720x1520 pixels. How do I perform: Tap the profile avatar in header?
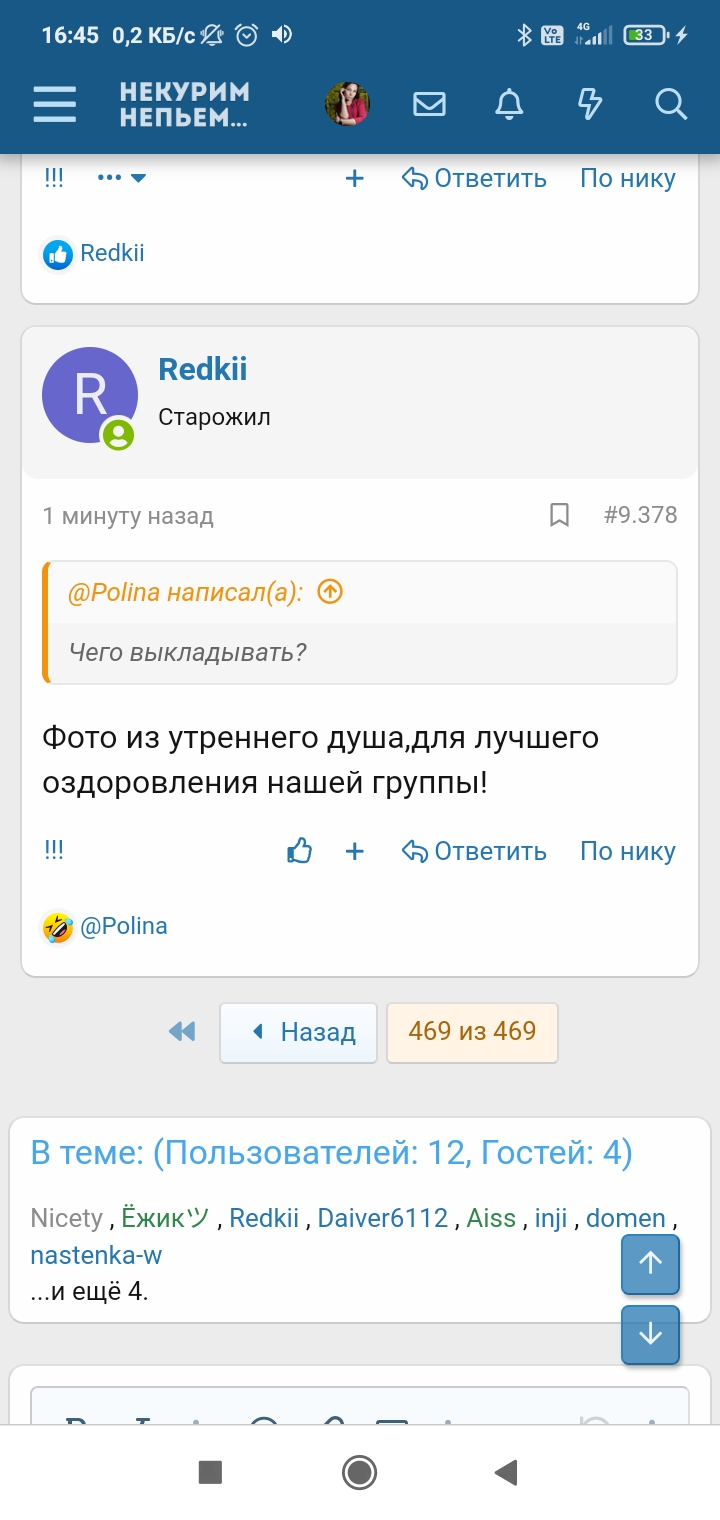click(348, 104)
